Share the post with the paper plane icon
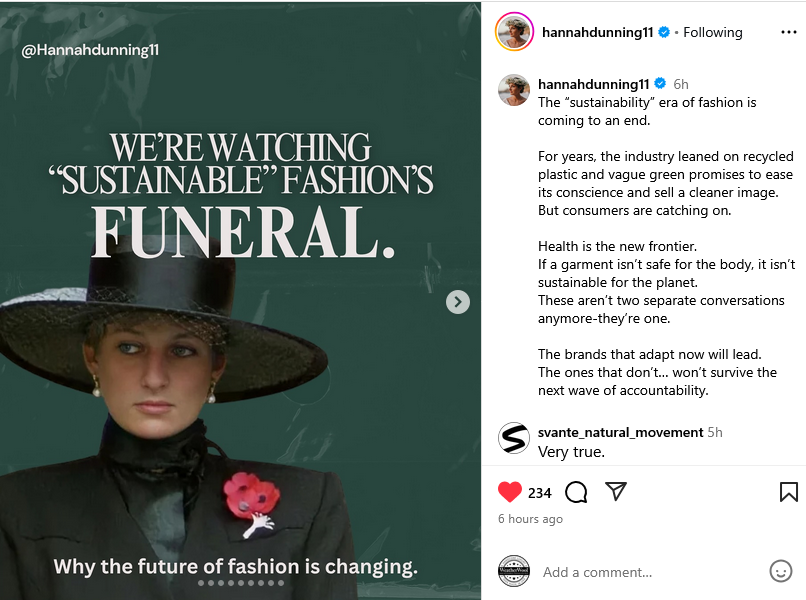806x600 pixels. point(616,491)
